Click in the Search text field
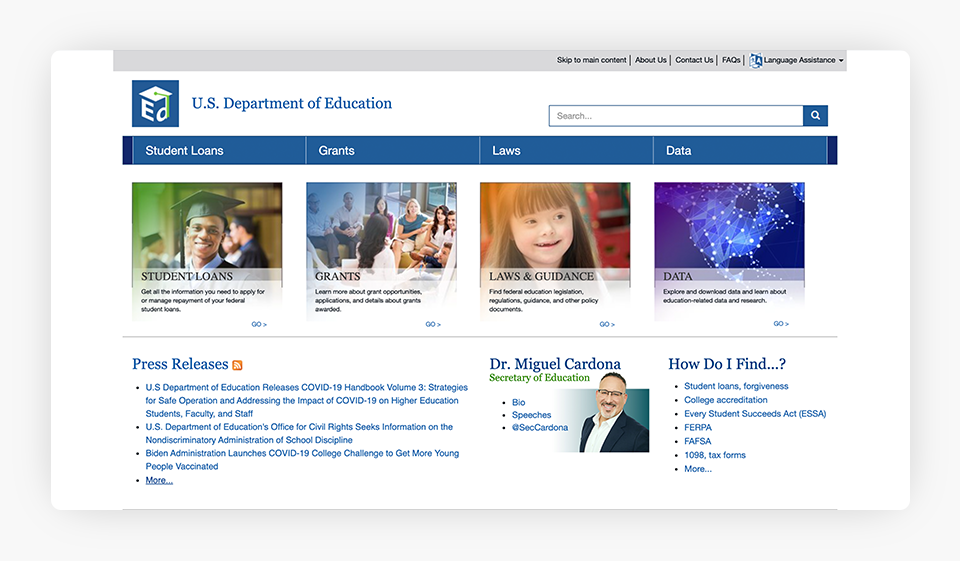Screen dimensions: 960x561 click(675, 116)
